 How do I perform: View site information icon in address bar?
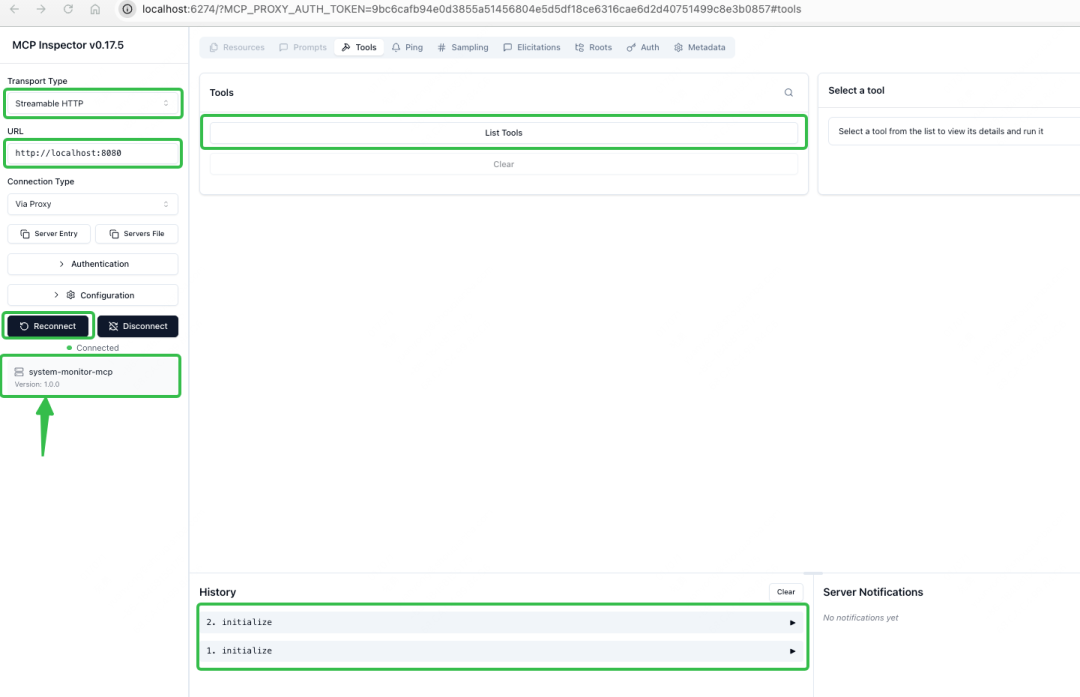point(127,9)
